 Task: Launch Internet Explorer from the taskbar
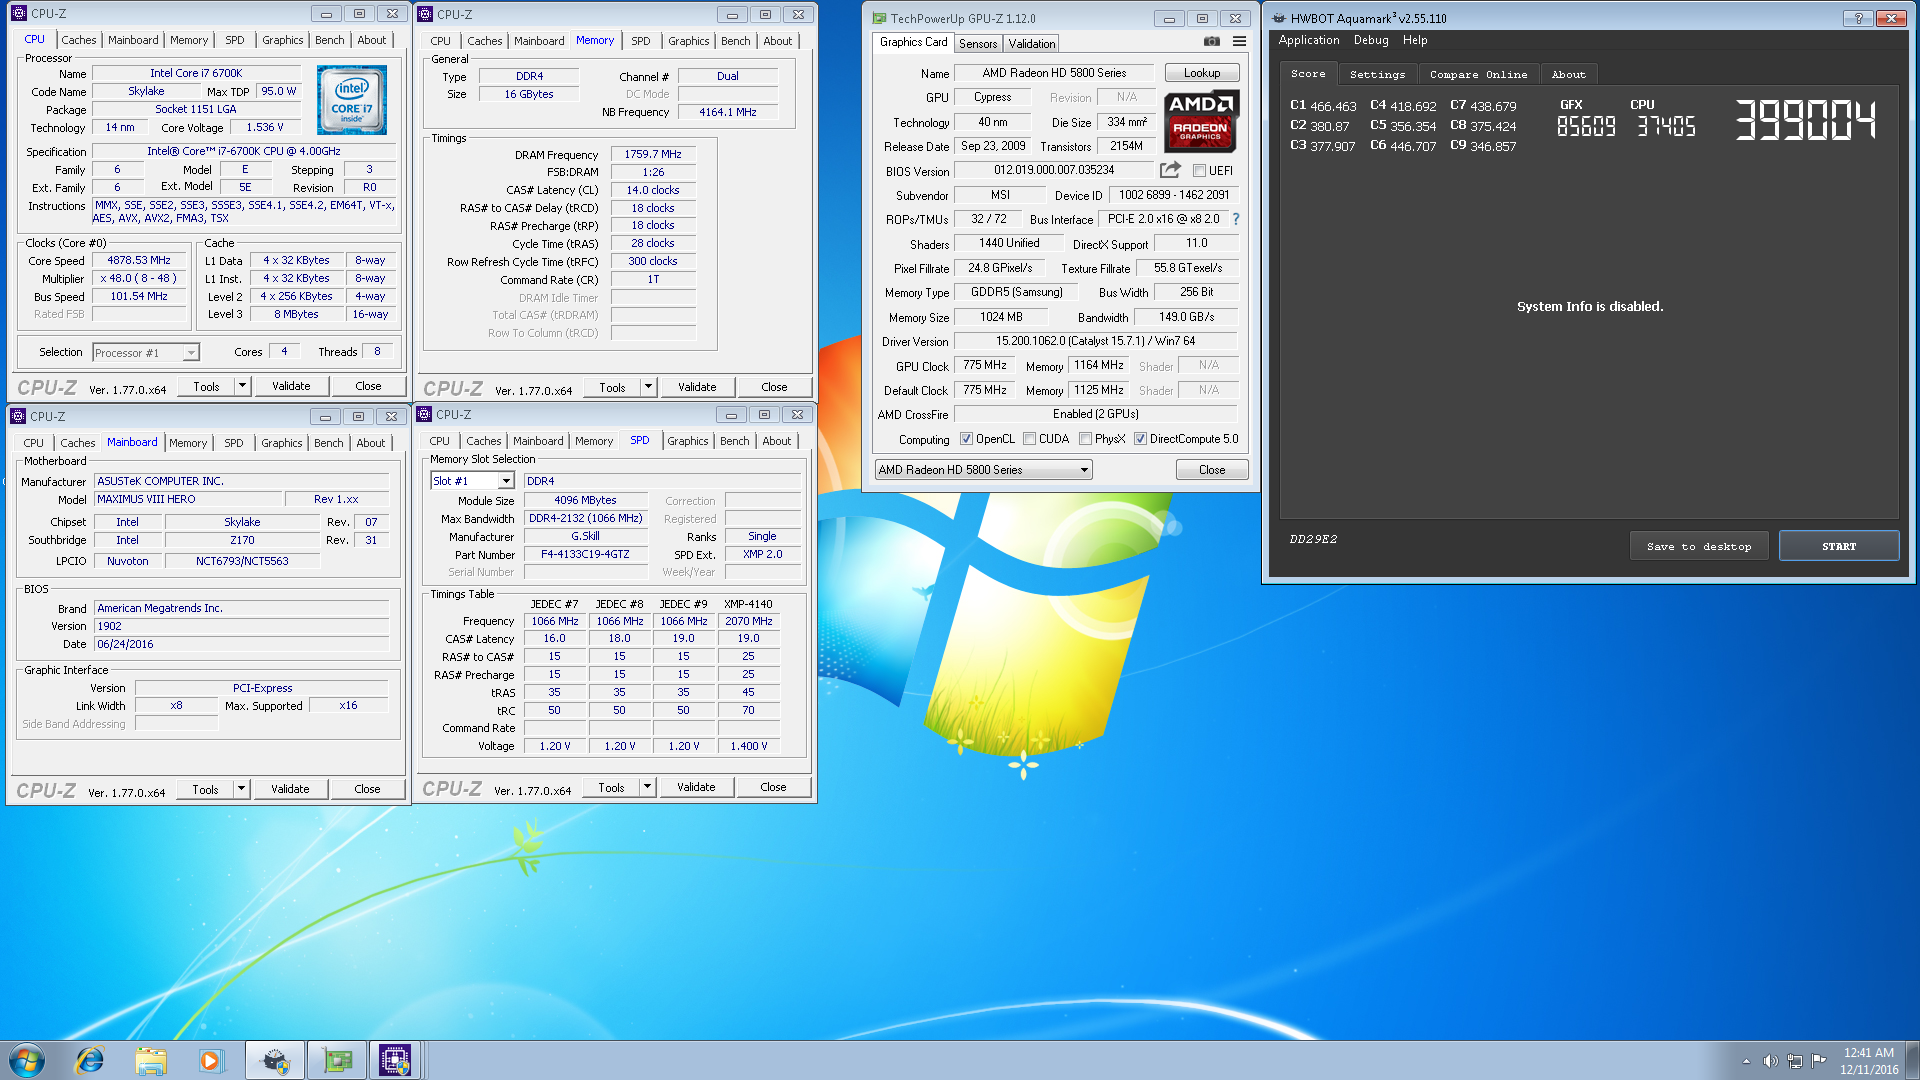pos(90,1060)
